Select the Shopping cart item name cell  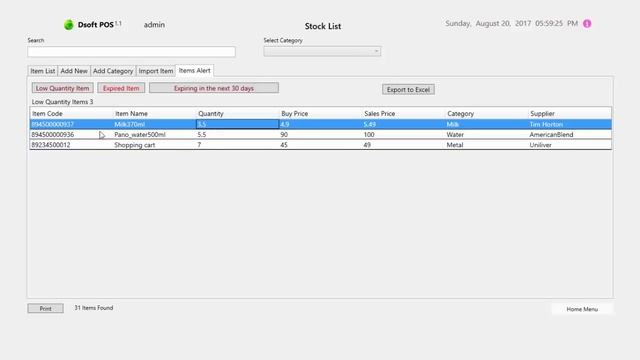tap(155, 145)
